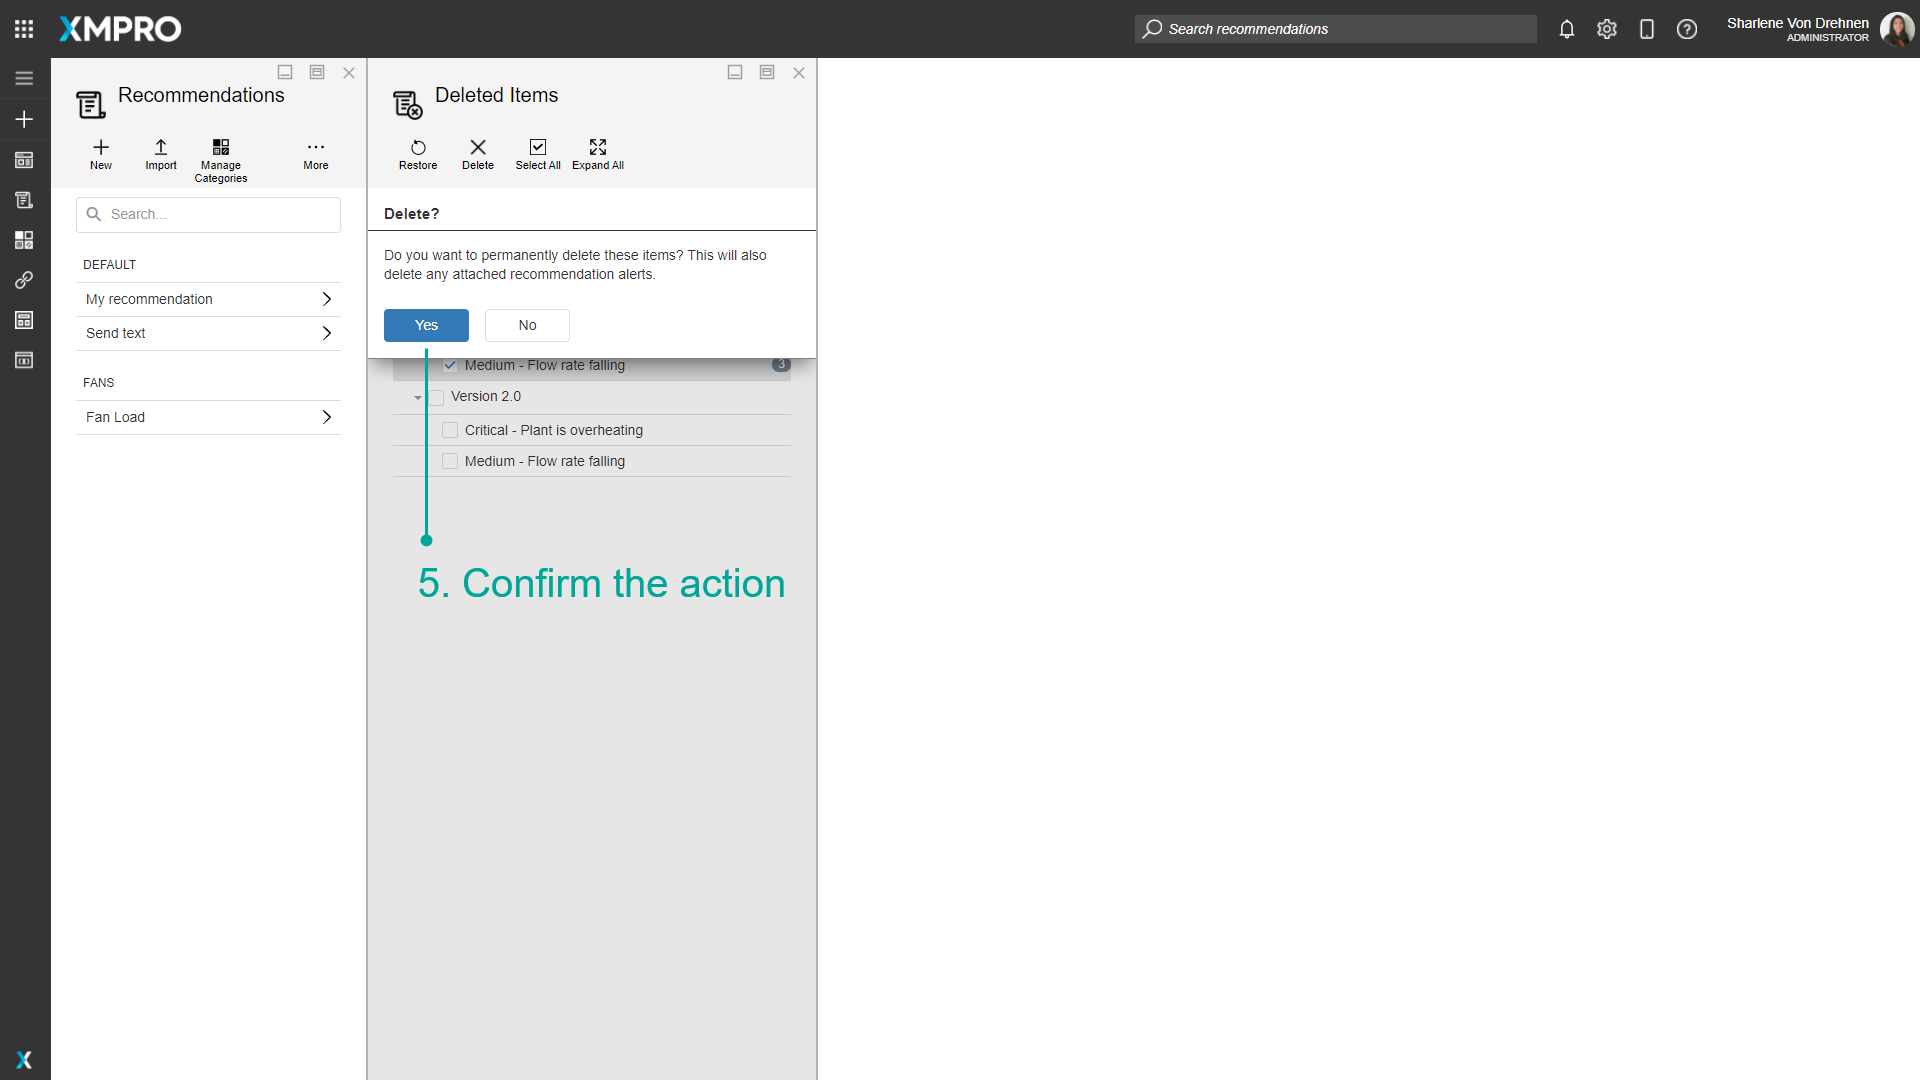1920x1080 pixels.
Task: Open the settings gear icon
Action: (1607, 29)
